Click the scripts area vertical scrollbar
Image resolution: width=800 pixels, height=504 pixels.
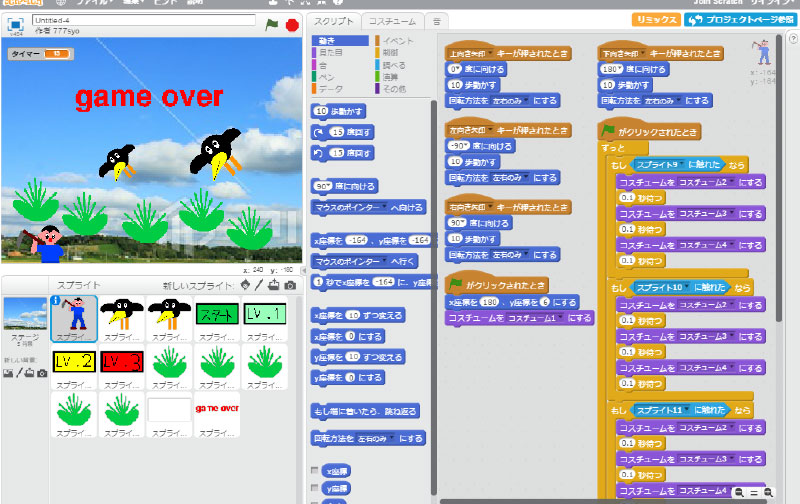779,179
